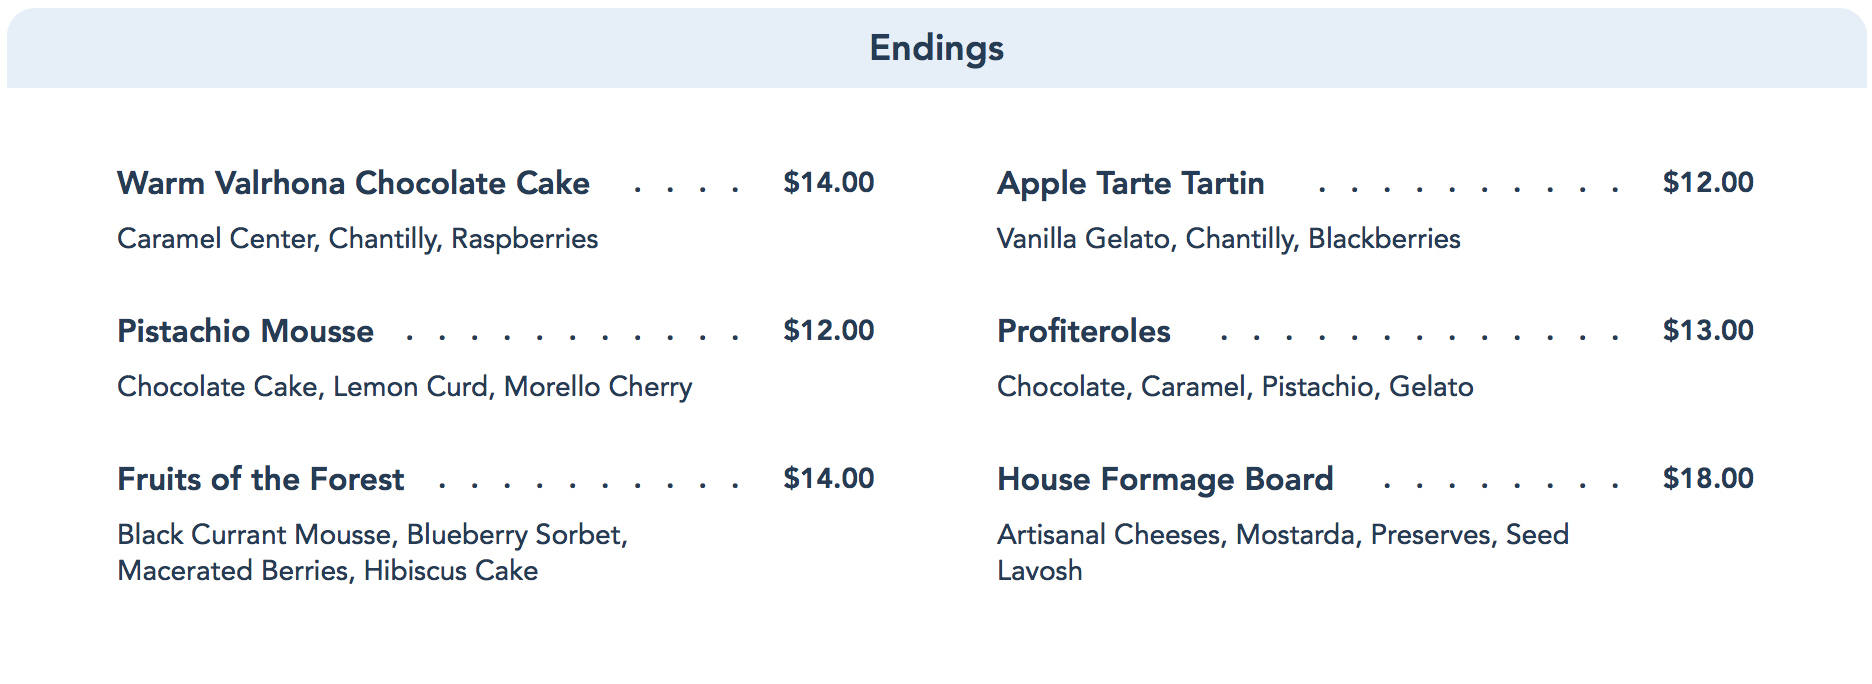Image resolution: width=1872 pixels, height=684 pixels.
Task: Click the $14.00 Chocolate Cake price
Action: 828,182
